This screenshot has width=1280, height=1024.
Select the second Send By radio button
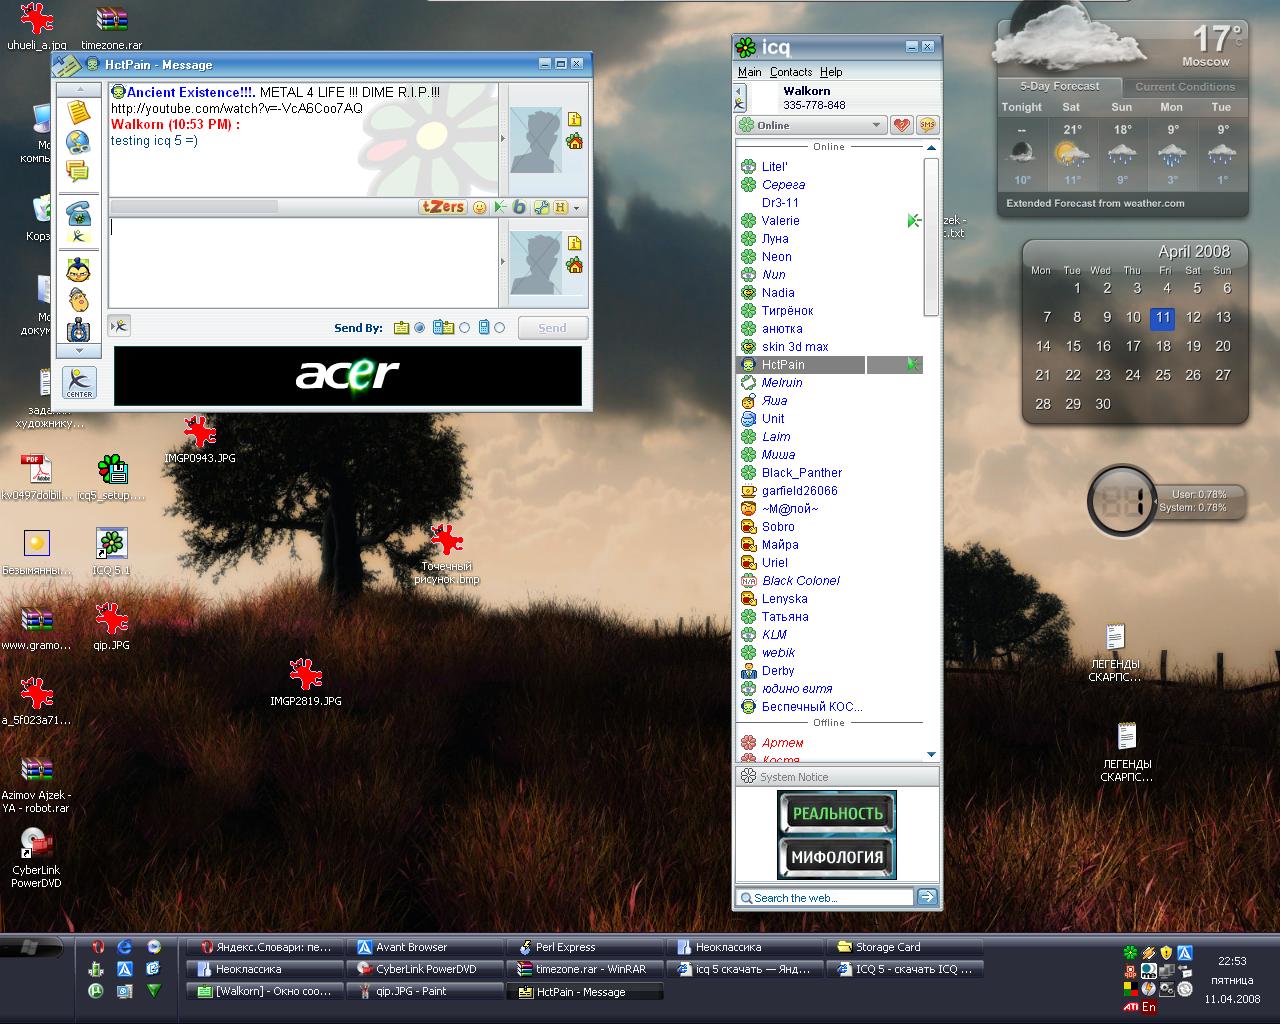[x=464, y=327]
